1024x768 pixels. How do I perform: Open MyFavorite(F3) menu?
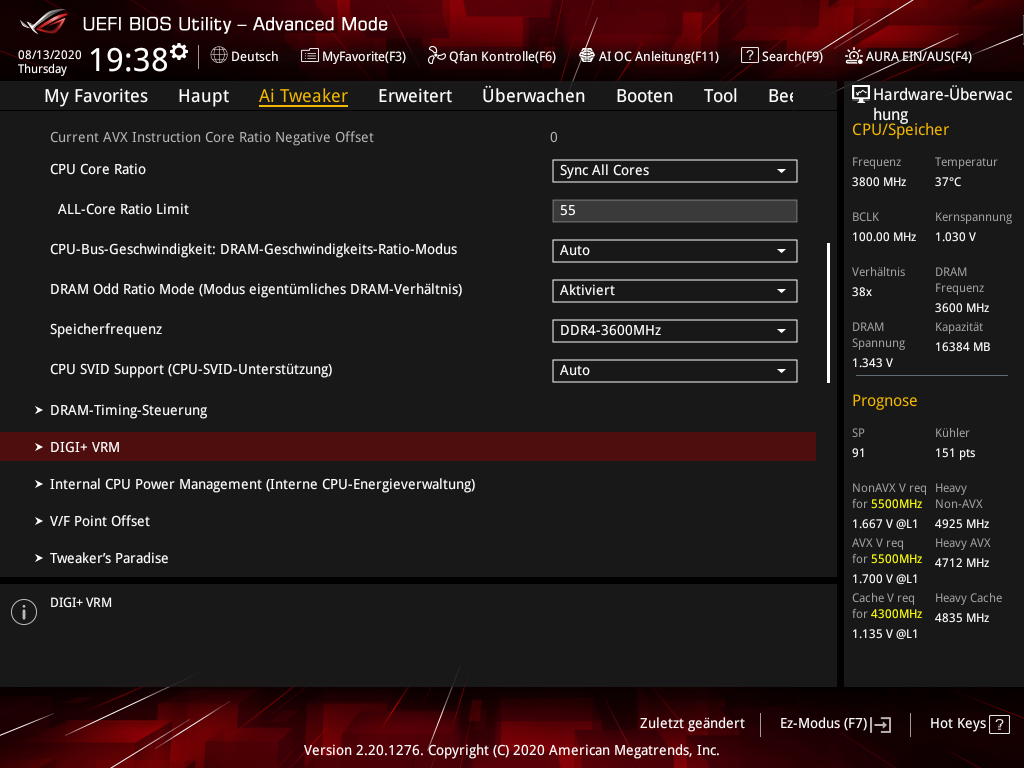353,56
